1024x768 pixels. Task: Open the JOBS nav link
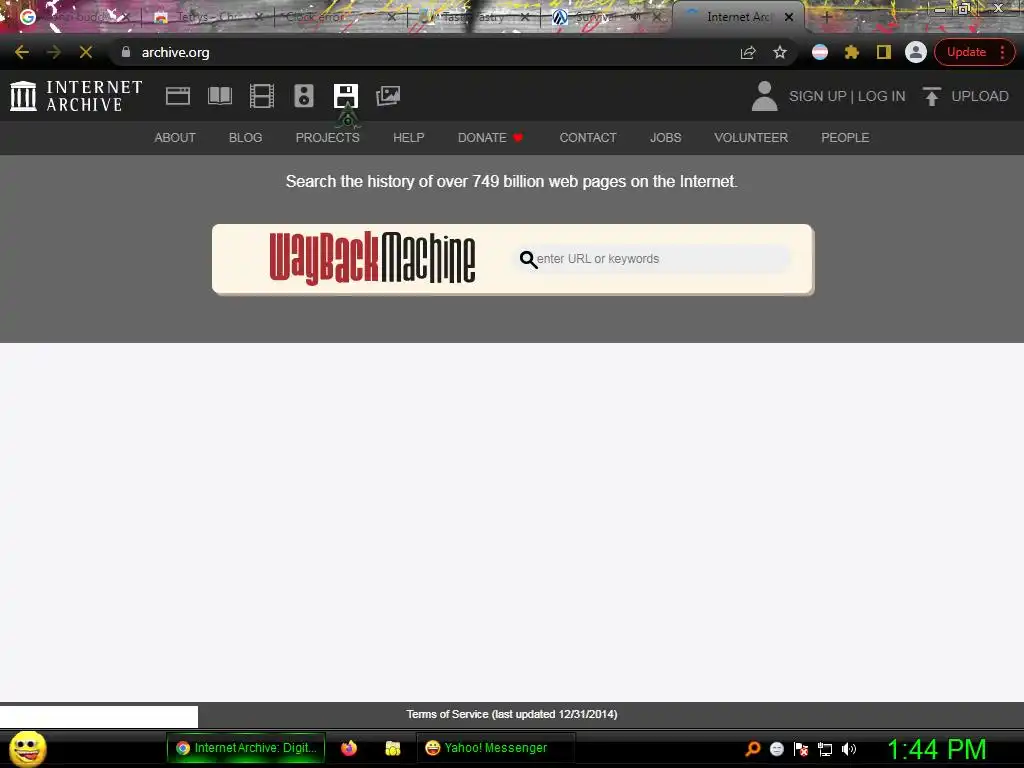click(665, 138)
